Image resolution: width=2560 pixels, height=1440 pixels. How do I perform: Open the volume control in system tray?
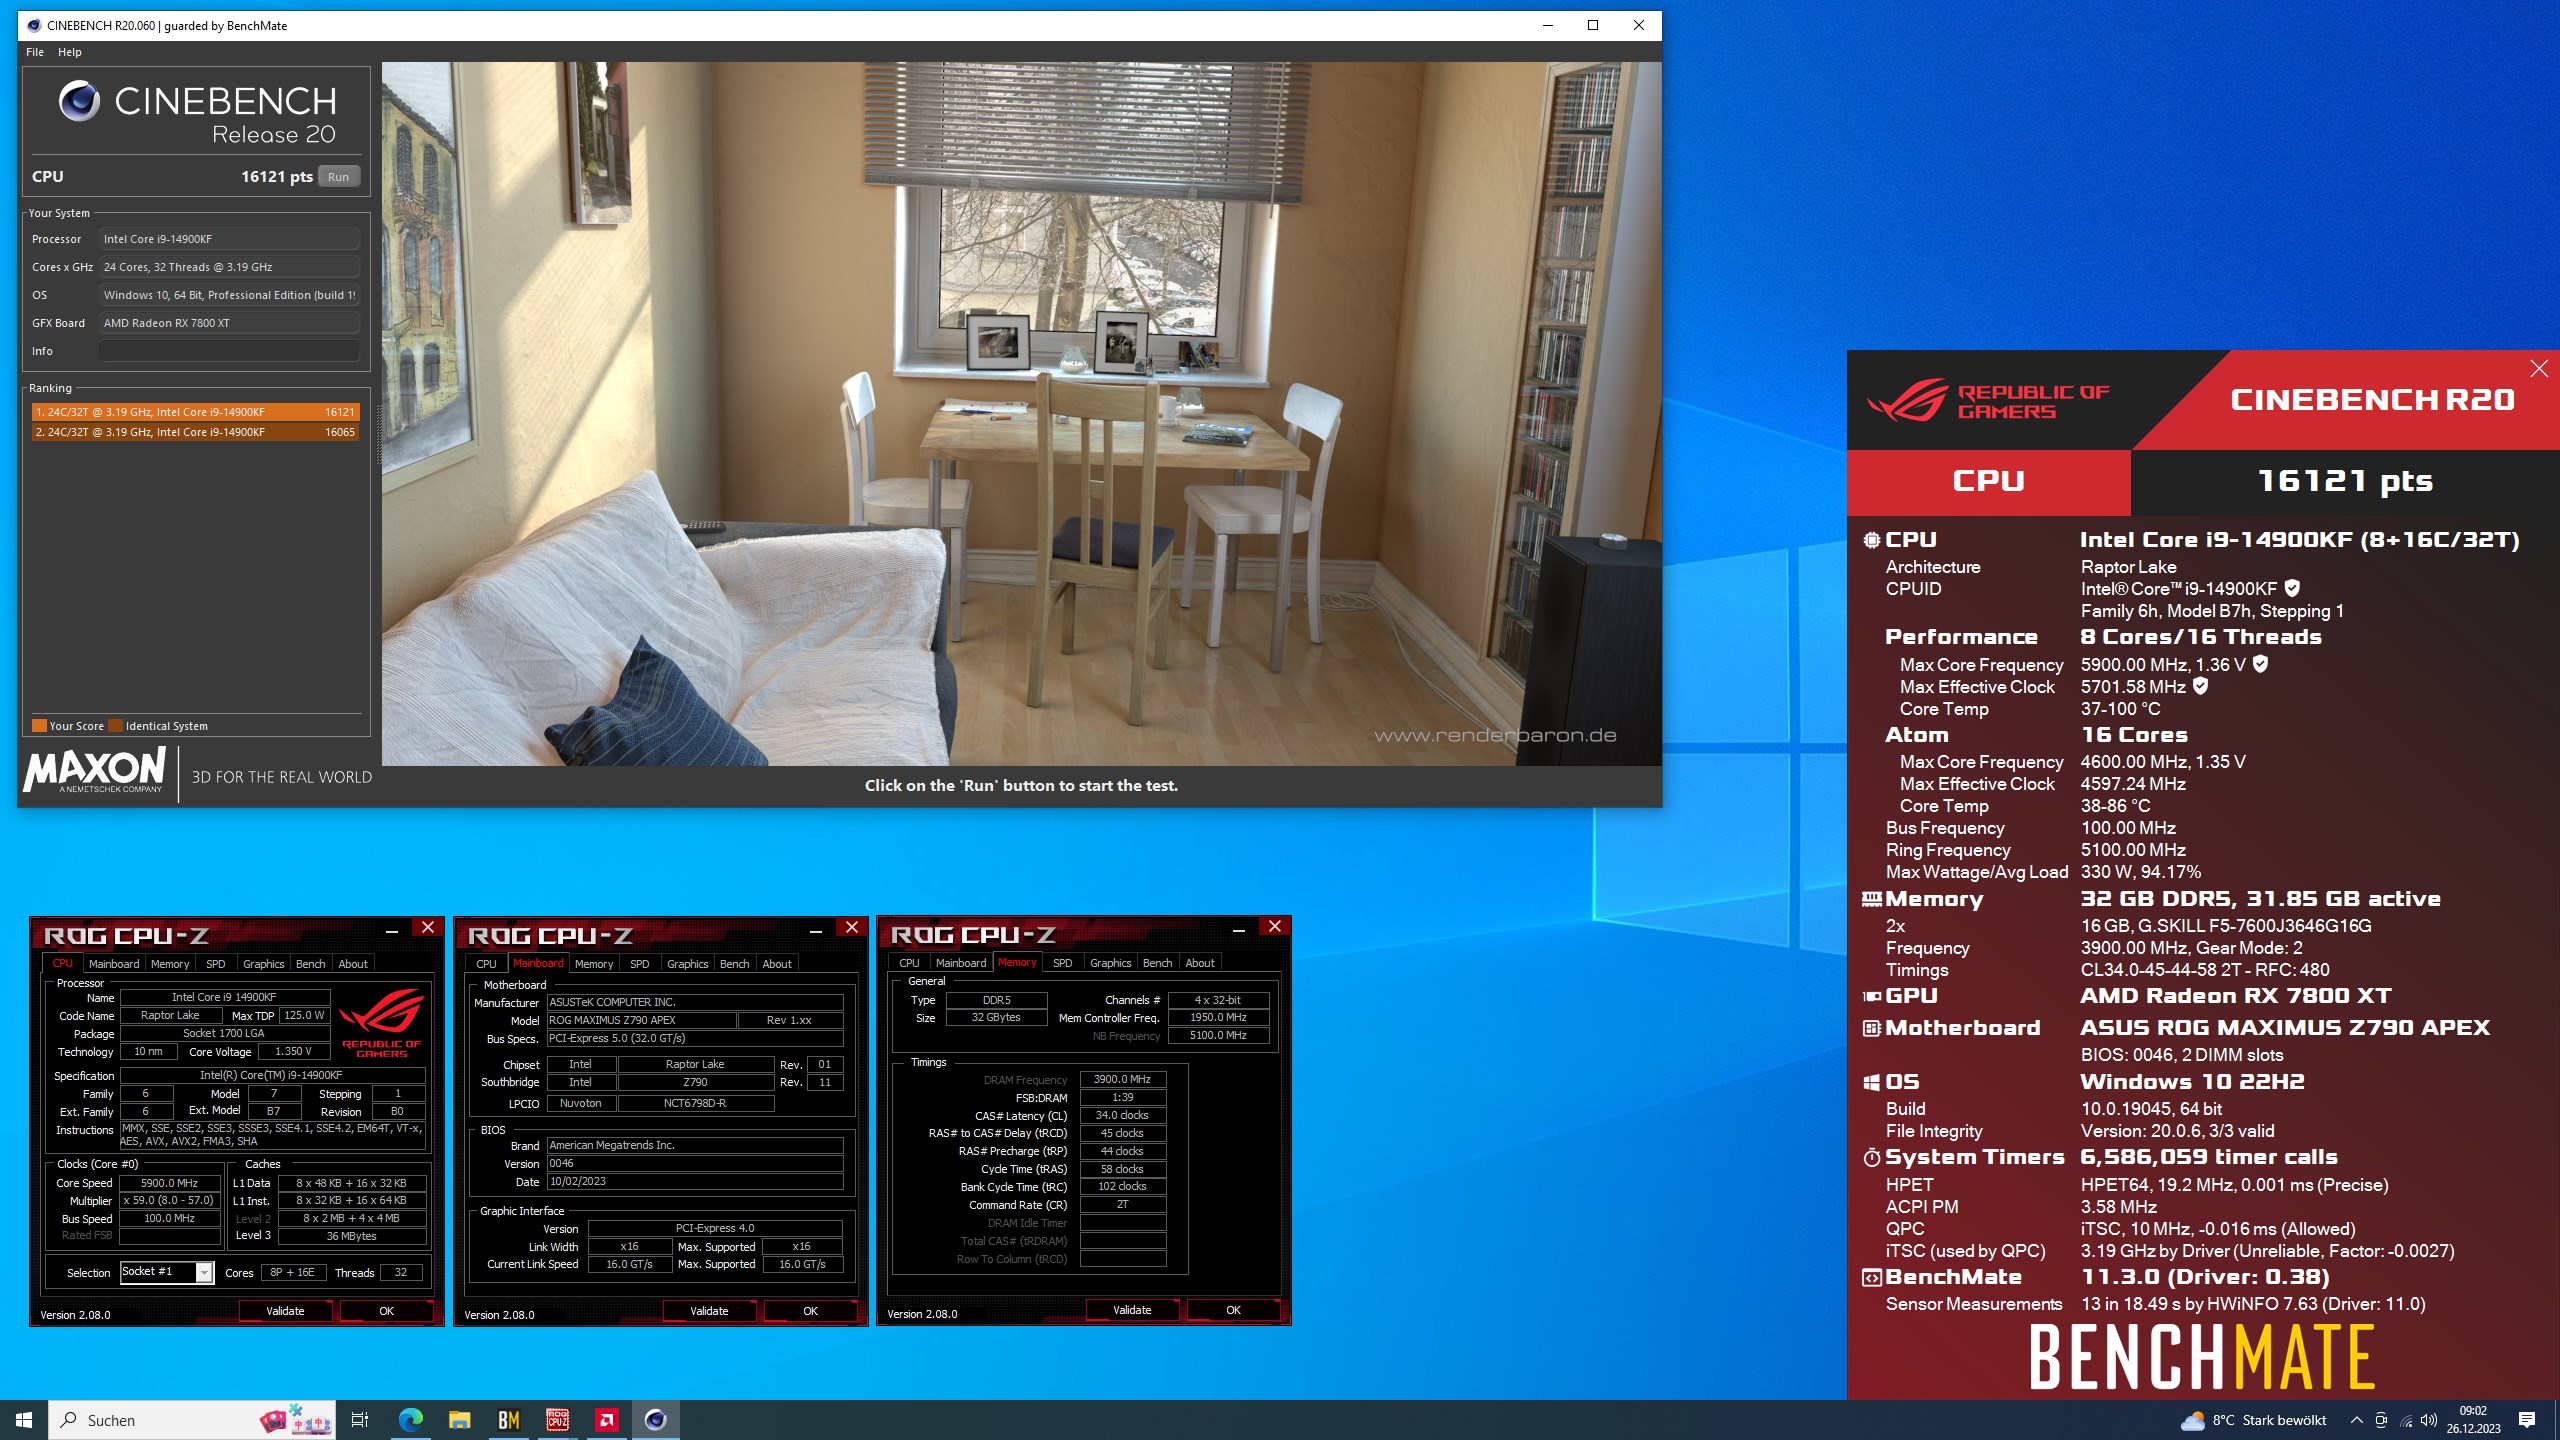click(x=2429, y=1420)
